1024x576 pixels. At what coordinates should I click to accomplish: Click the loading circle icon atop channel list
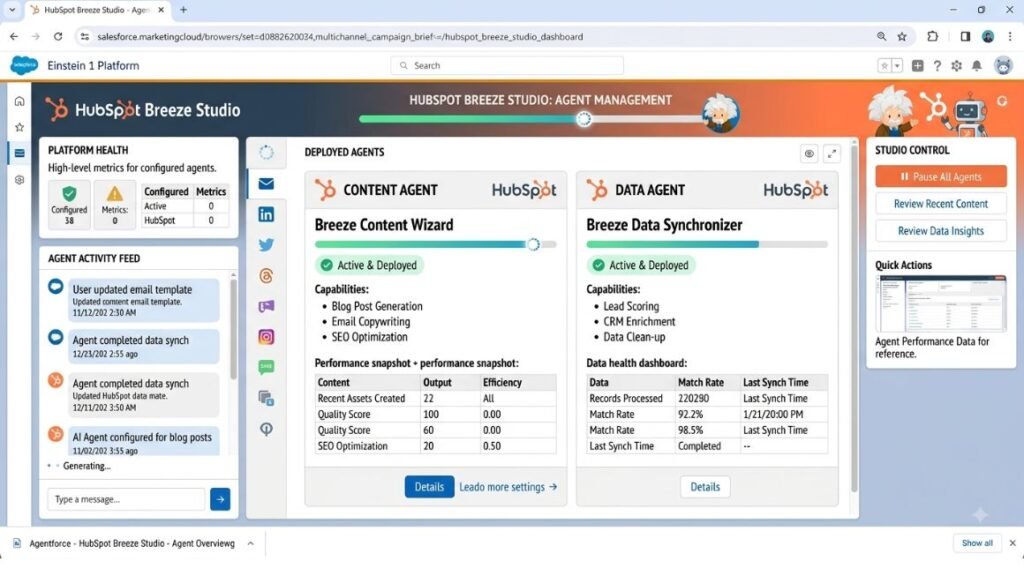pyautogui.click(x=266, y=153)
